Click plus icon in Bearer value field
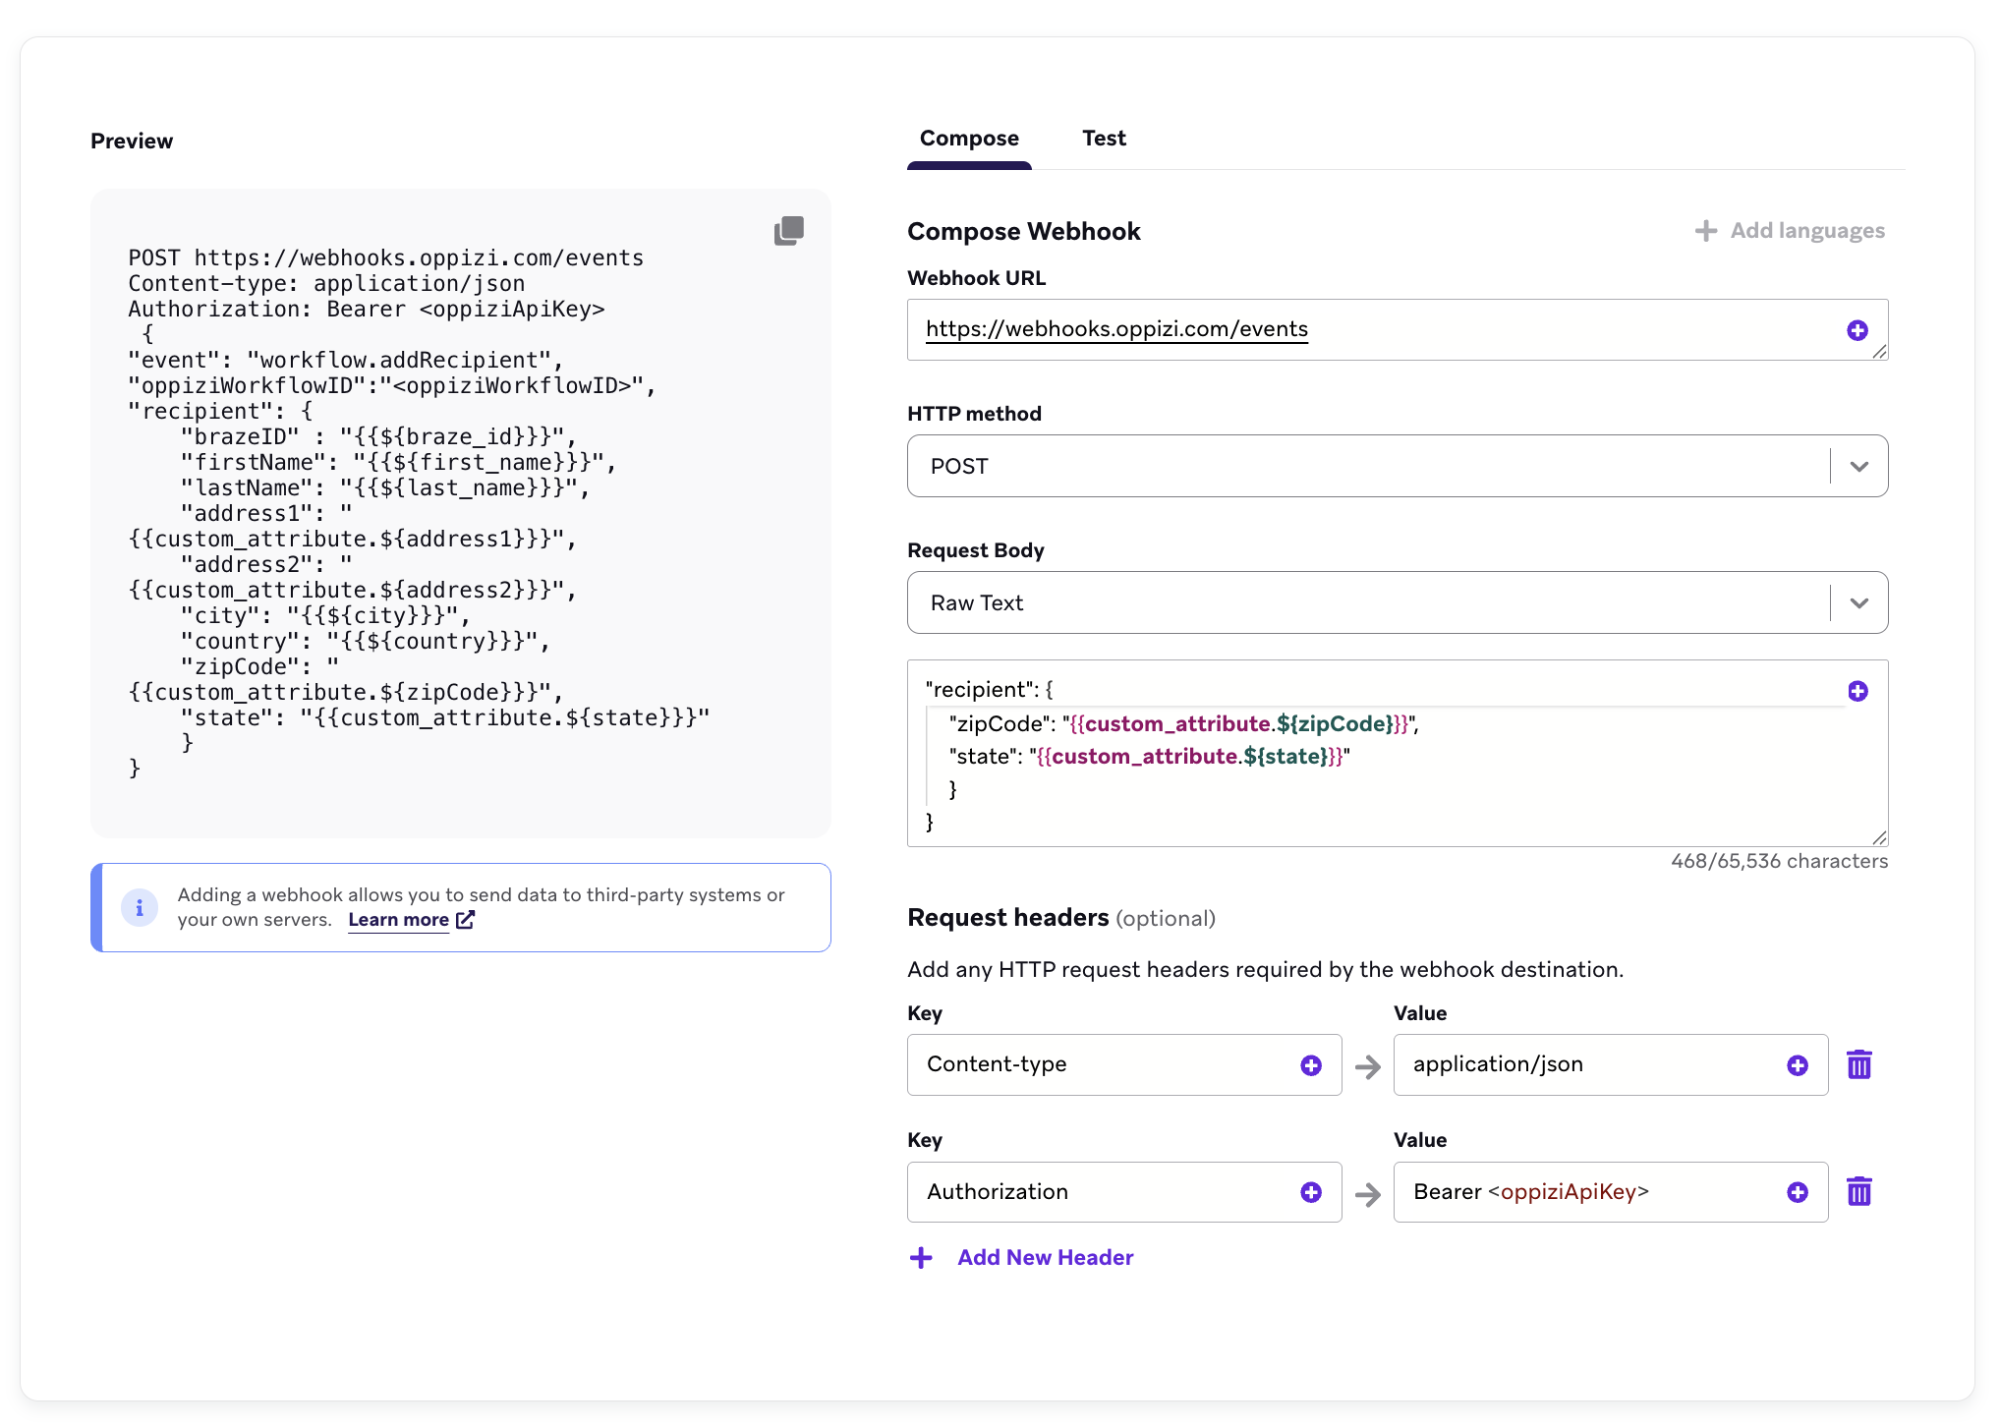 [1796, 1192]
